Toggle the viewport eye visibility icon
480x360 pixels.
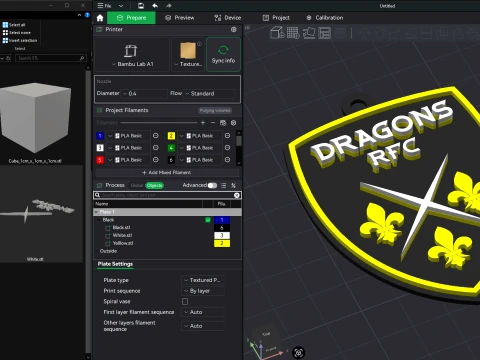[x=248, y=28]
